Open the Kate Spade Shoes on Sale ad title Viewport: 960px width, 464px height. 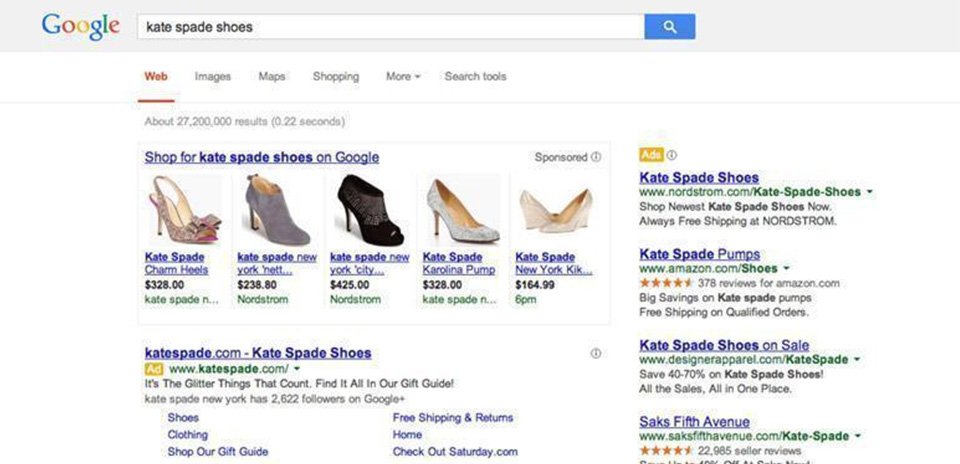coord(724,345)
